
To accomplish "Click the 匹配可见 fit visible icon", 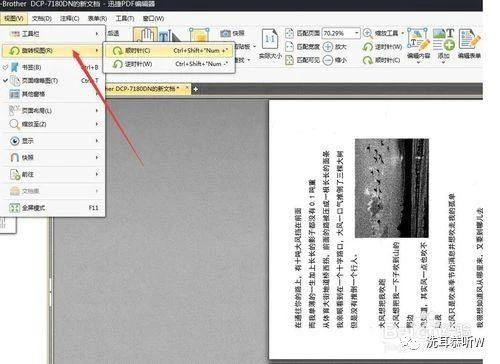I will point(289,60).
